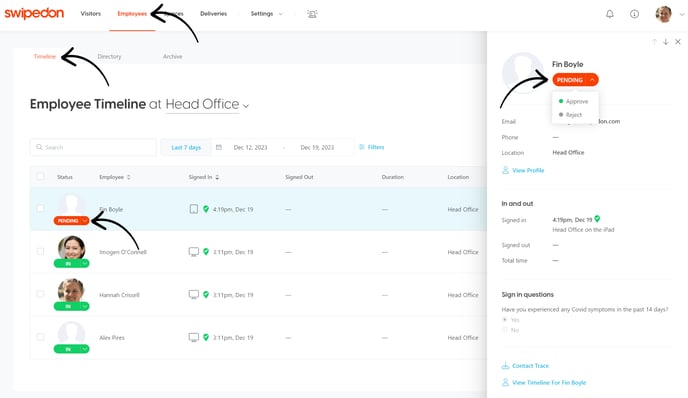Open the Filters option

click(371, 147)
